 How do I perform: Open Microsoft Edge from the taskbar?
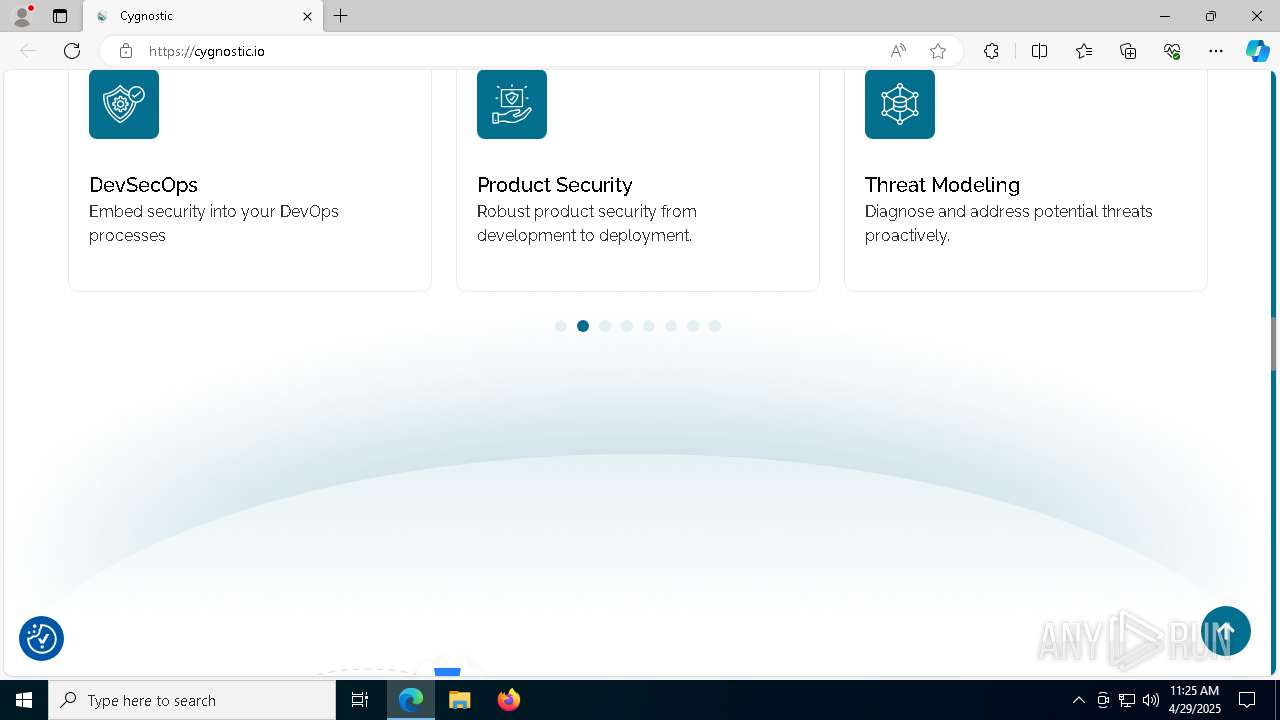(411, 700)
